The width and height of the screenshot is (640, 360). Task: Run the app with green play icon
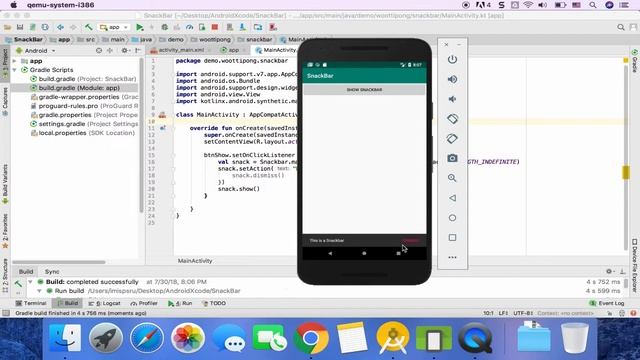(x=140, y=27)
